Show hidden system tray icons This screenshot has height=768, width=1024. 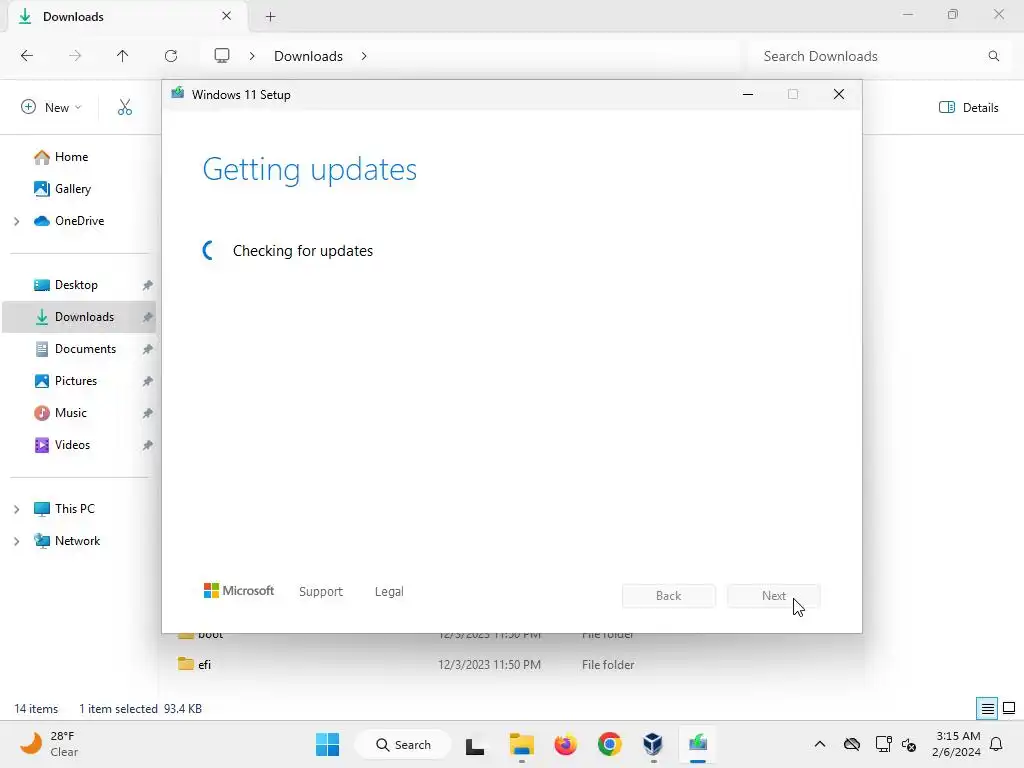tap(820, 744)
